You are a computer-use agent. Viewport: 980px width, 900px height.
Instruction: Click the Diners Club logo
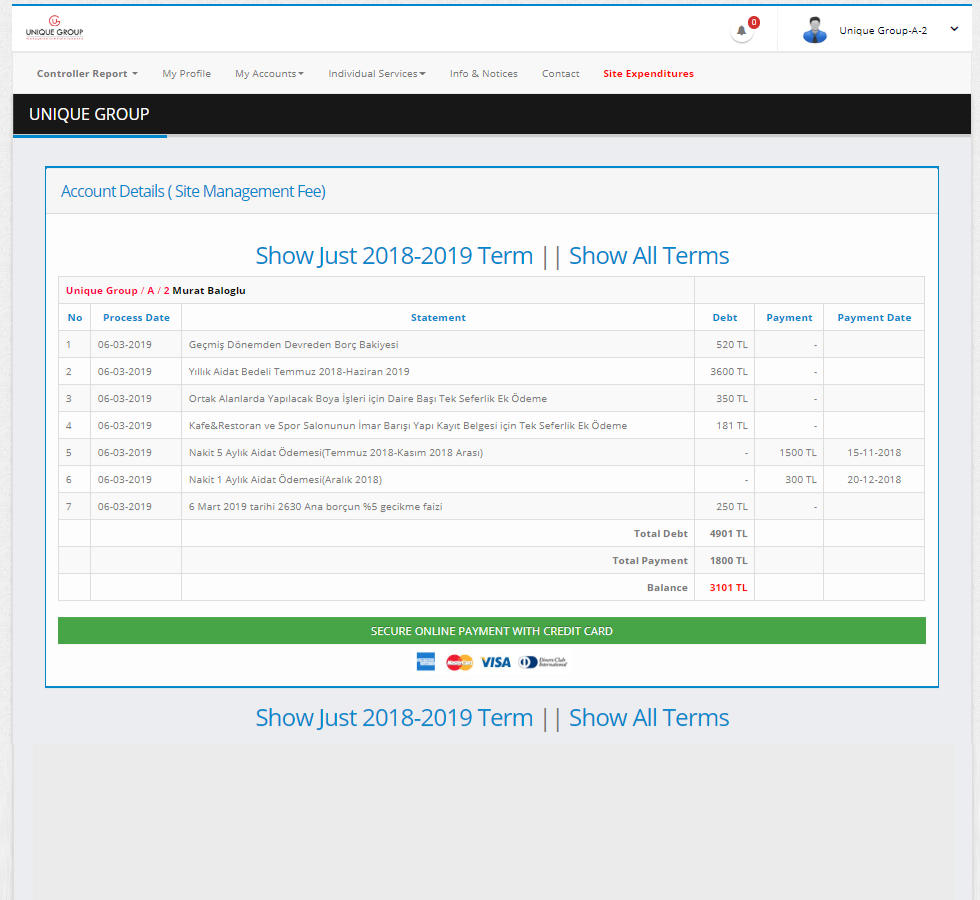[543, 662]
